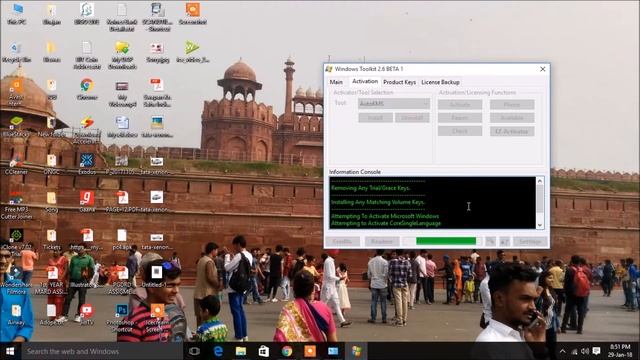Select the iClone v7 desktop icon
Screen dimensions: 640x360
pos(16,242)
